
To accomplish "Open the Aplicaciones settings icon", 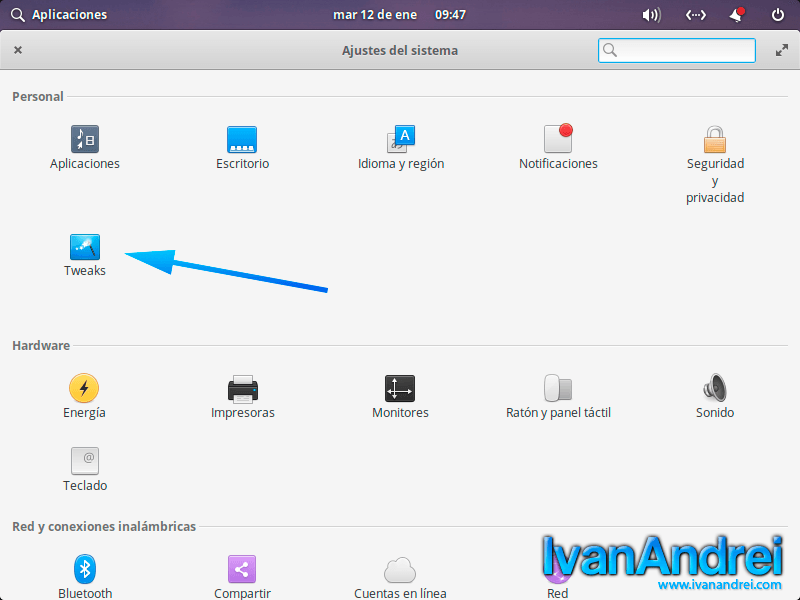I will click(85, 139).
